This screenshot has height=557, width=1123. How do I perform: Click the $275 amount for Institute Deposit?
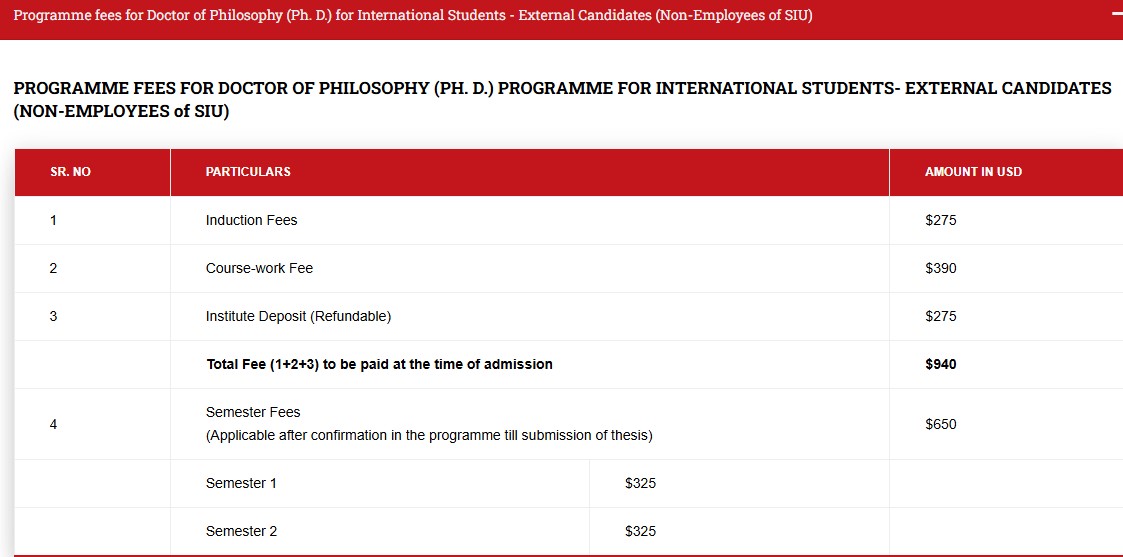coord(941,316)
